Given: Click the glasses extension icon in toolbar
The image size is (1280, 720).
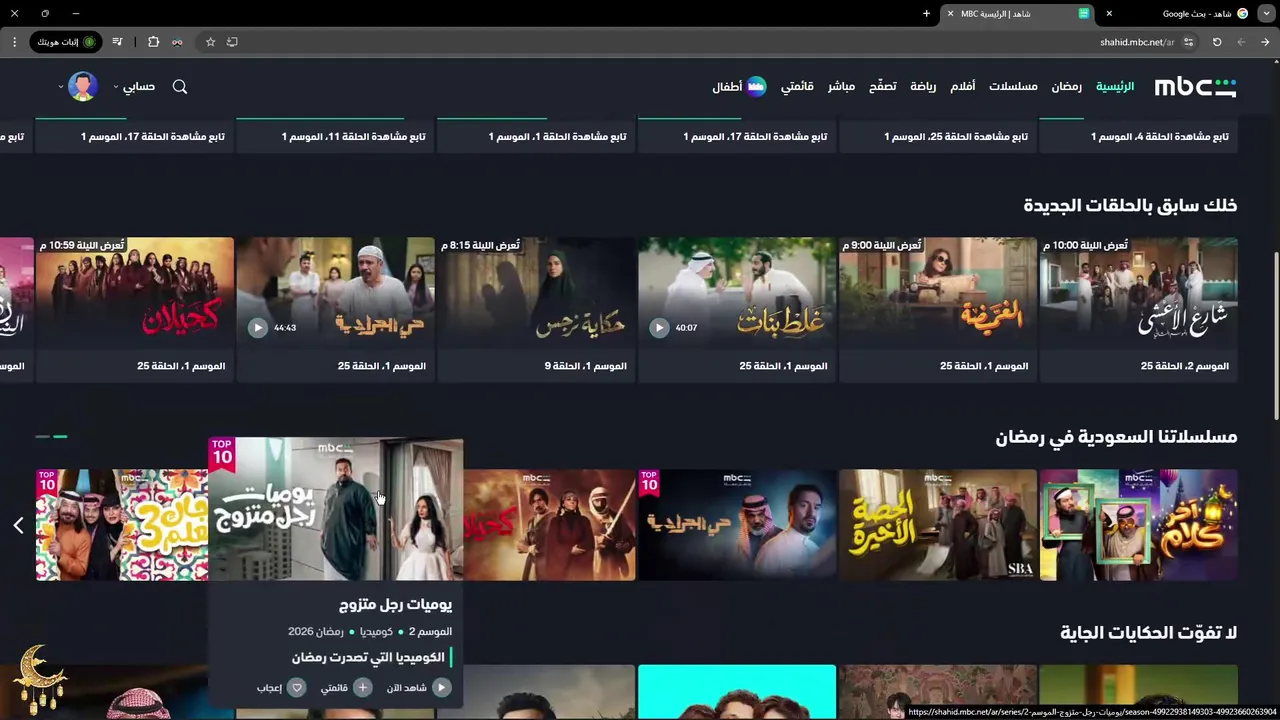Looking at the screenshot, I should click(x=177, y=42).
